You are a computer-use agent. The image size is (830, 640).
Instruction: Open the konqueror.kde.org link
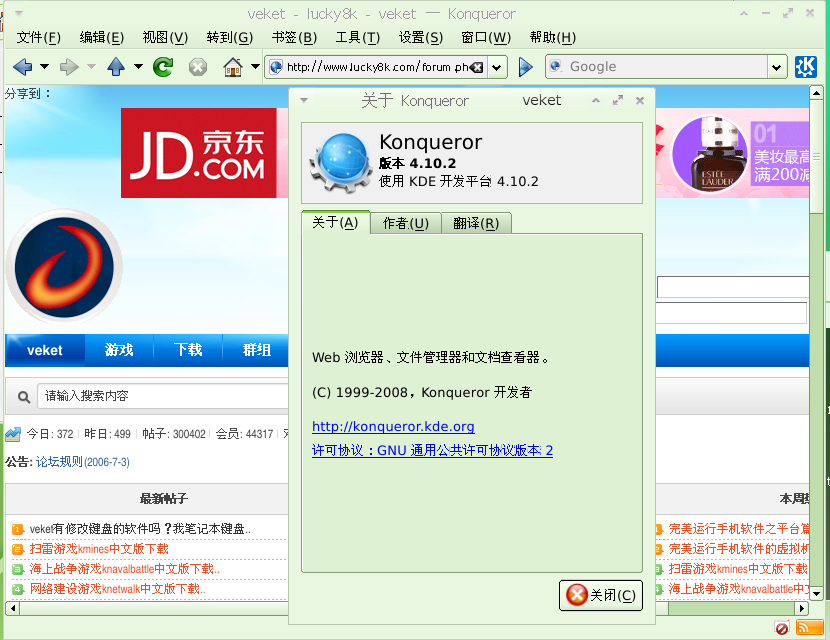(393, 426)
